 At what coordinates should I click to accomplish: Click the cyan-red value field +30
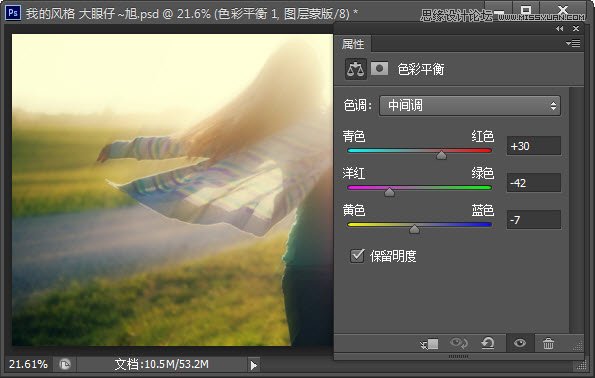coord(534,146)
